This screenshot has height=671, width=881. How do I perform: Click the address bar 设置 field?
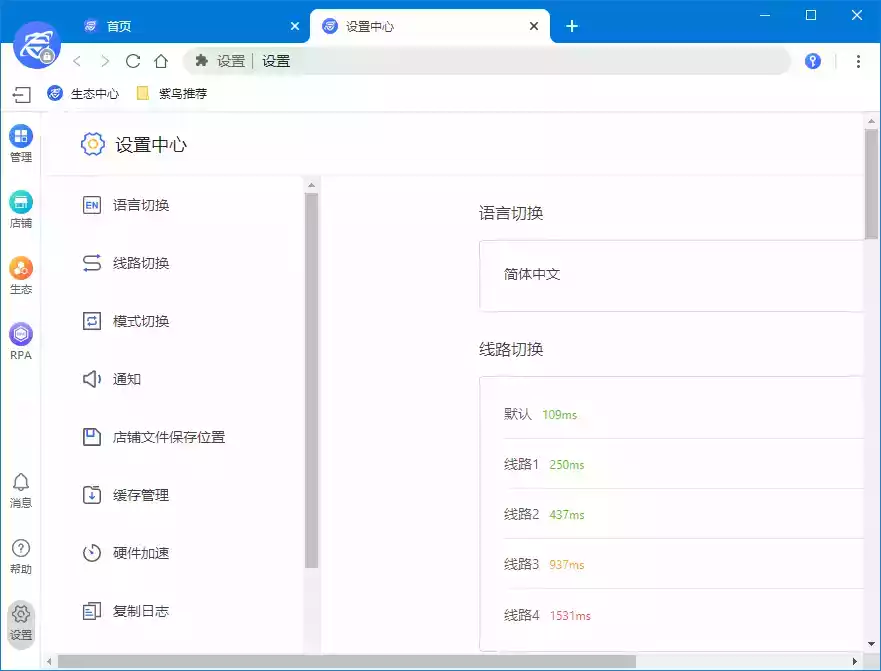point(487,61)
